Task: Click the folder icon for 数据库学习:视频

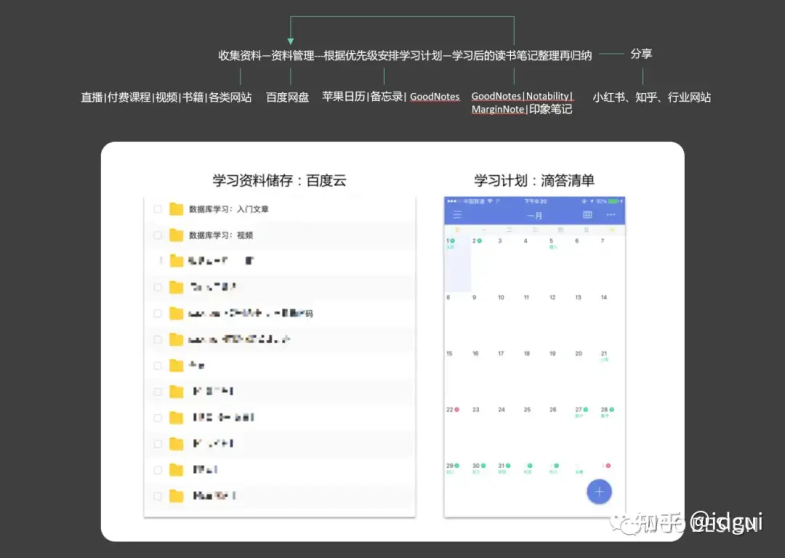Action: (x=176, y=235)
